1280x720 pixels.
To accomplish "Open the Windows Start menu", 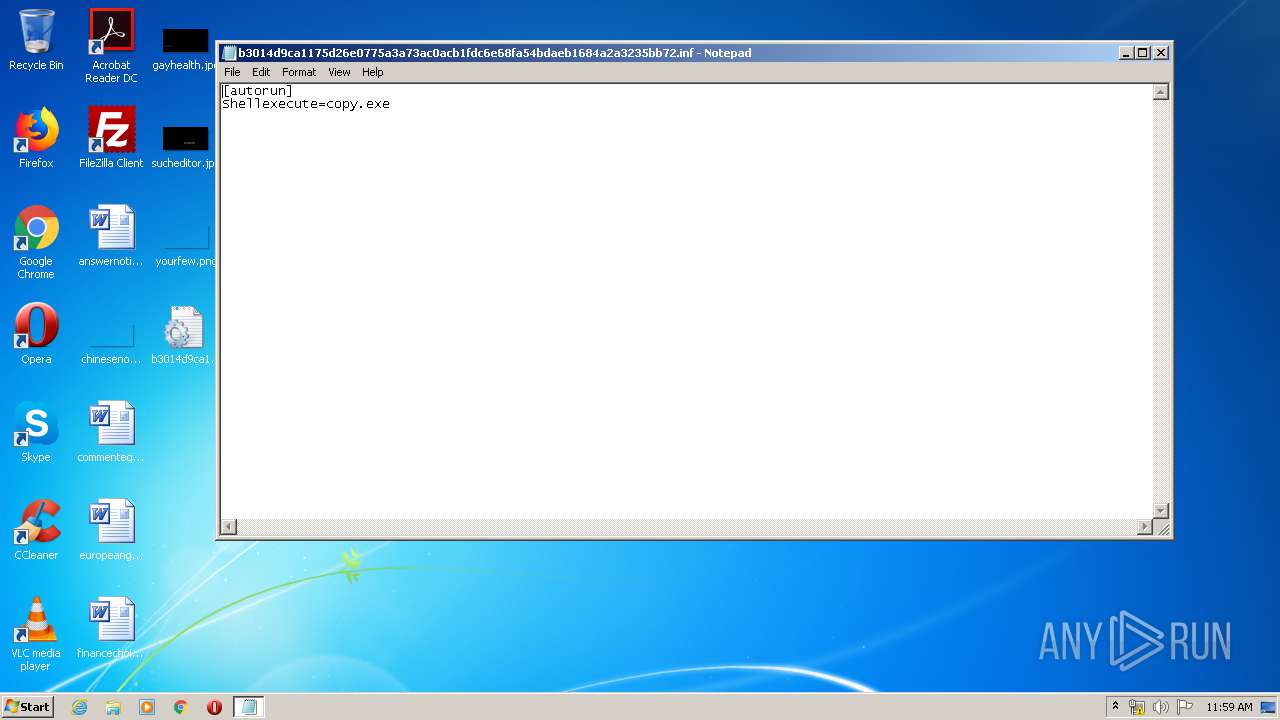I will 27,707.
